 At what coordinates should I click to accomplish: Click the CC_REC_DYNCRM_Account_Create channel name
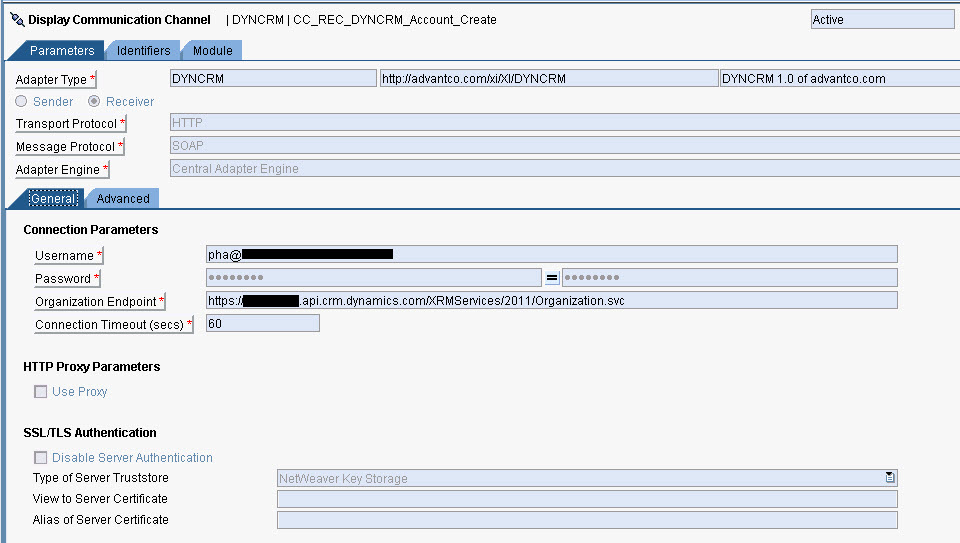click(395, 20)
